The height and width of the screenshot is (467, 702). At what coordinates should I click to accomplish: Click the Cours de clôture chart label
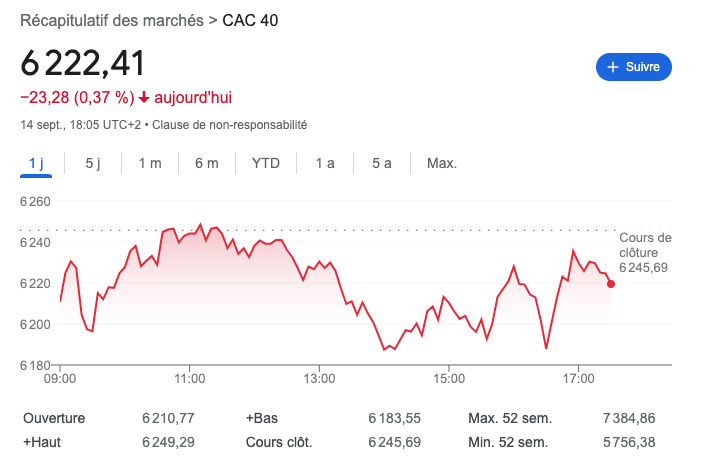(x=645, y=245)
